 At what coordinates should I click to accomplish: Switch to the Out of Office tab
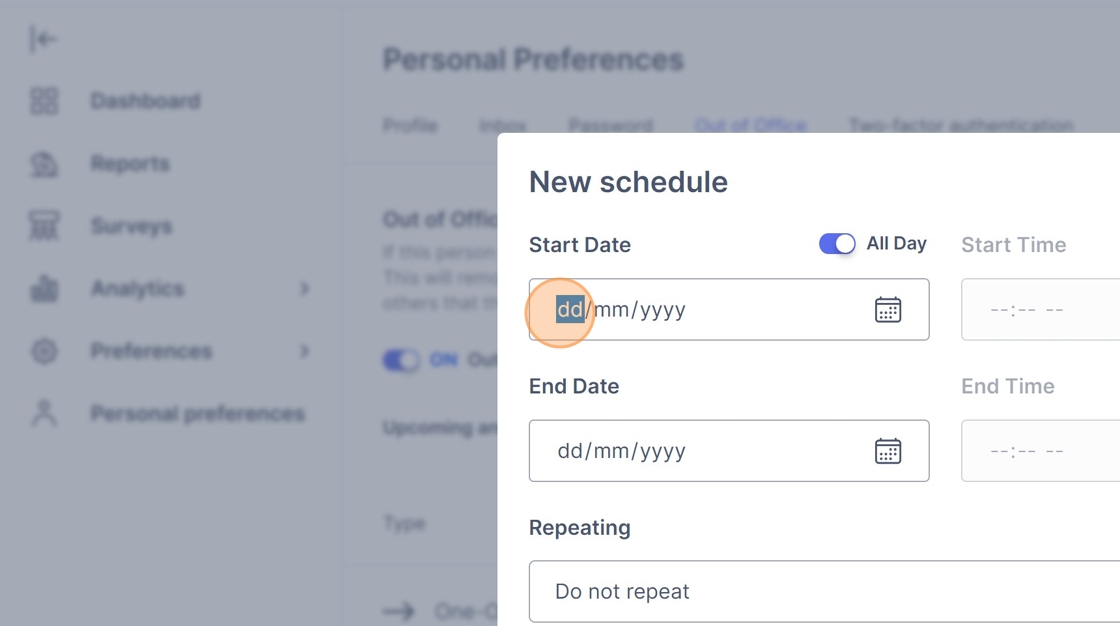tap(750, 126)
